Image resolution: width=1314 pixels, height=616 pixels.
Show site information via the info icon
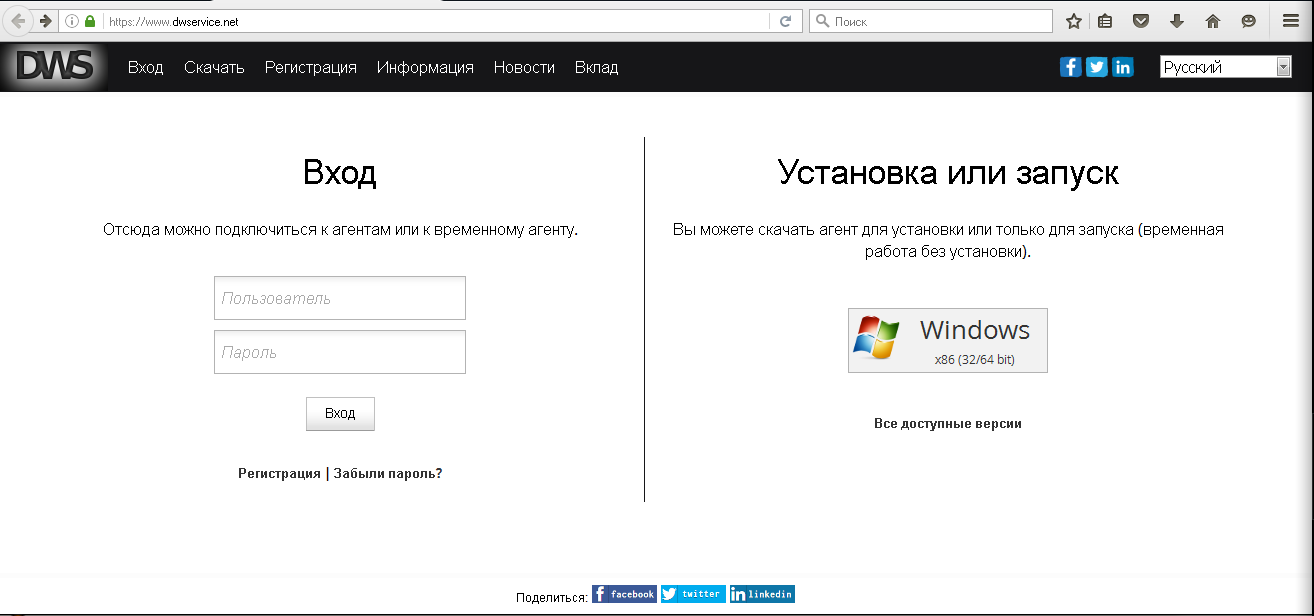coord(72,21)
